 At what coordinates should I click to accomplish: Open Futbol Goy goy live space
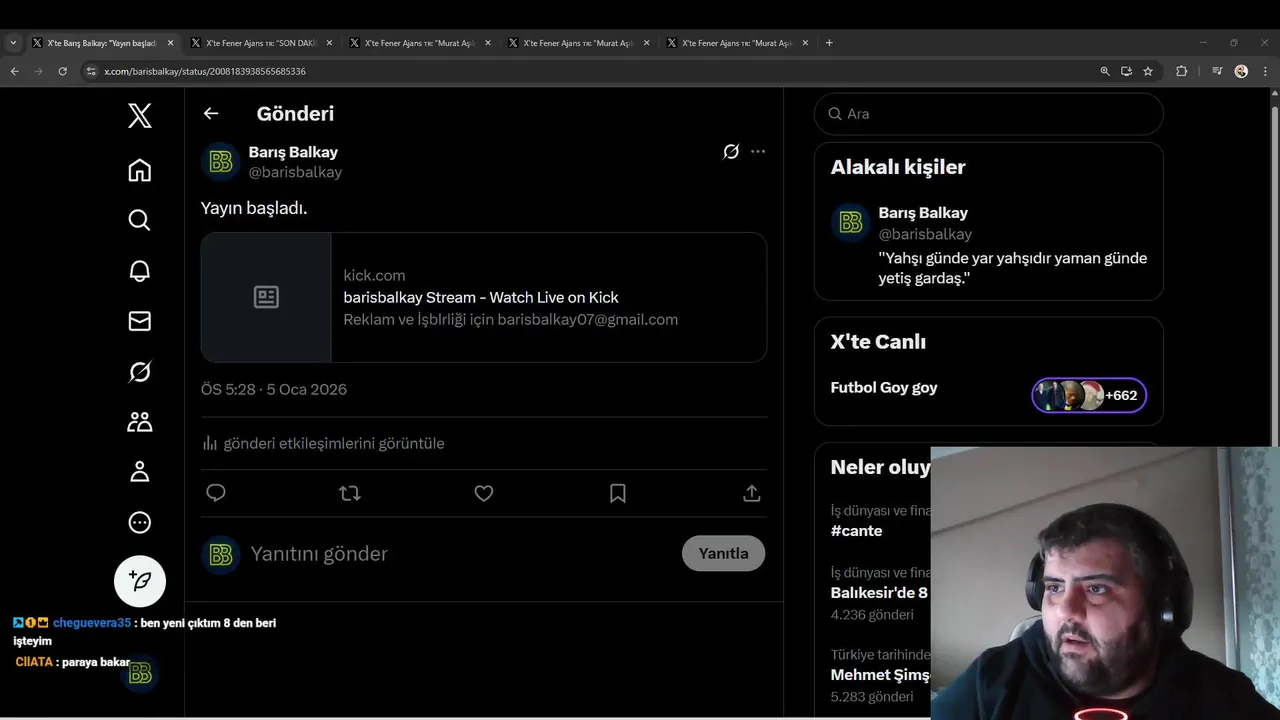pyautogui.click(x=884, y=387)
